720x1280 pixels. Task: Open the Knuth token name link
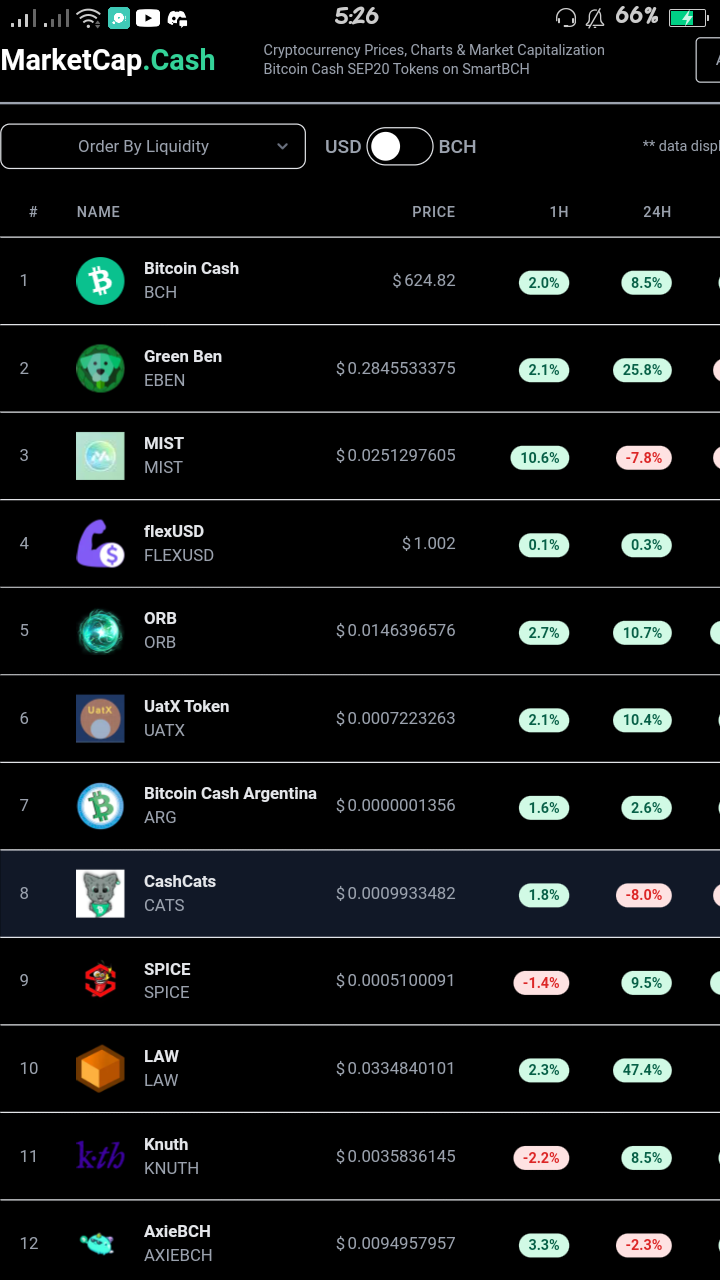click(x=166, y=1144)
